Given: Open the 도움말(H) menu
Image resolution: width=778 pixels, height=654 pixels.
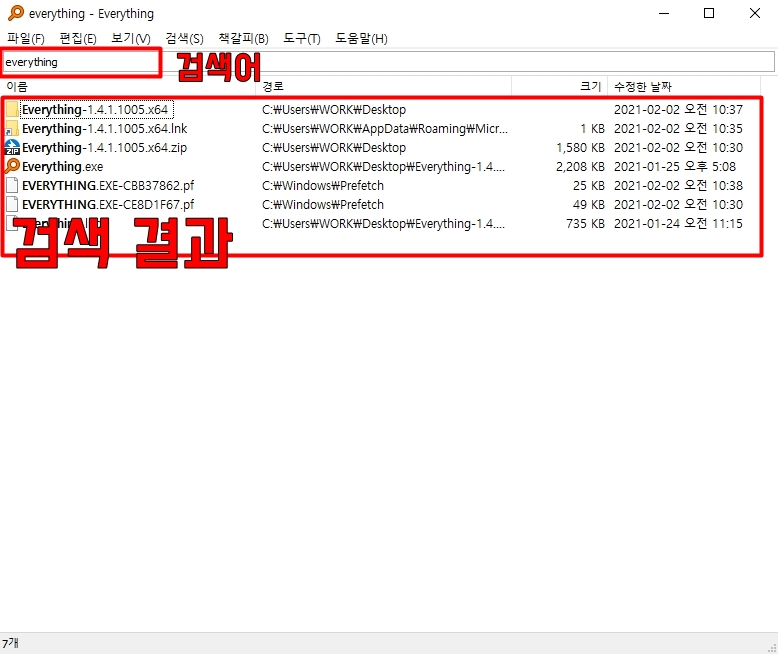Looking at the screenshot, I should tap(361, 39).
